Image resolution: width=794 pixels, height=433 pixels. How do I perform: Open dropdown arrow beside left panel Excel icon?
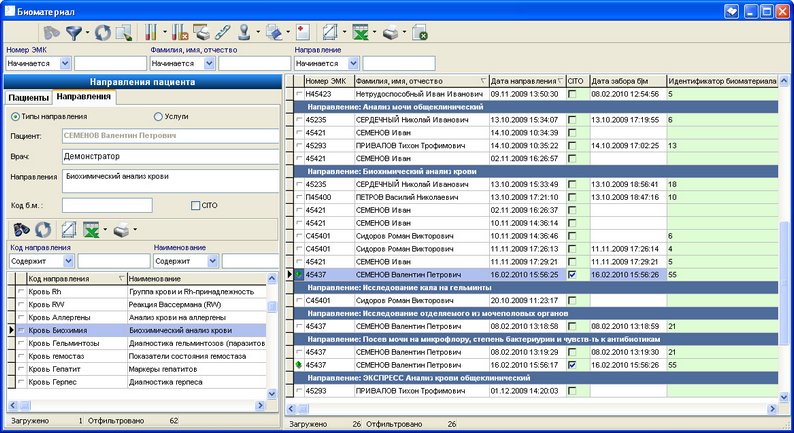tap(105, 230)
